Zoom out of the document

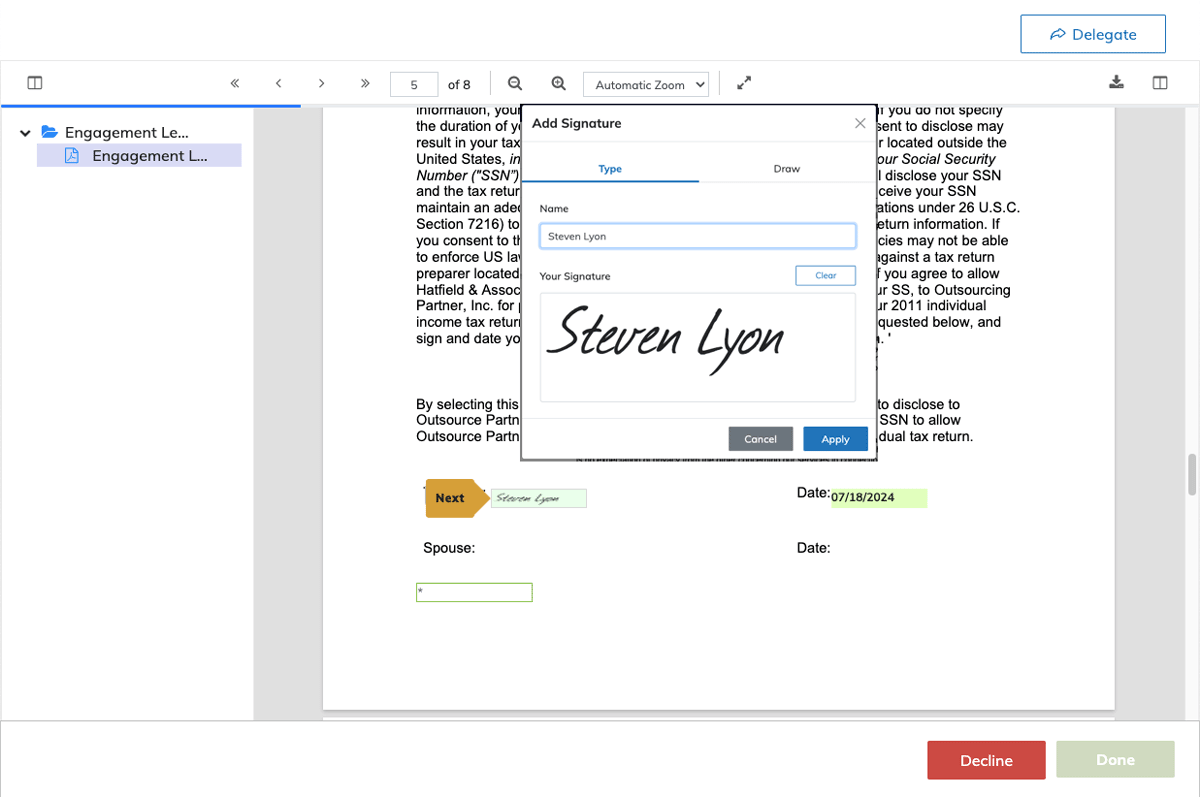coord(515,84)
